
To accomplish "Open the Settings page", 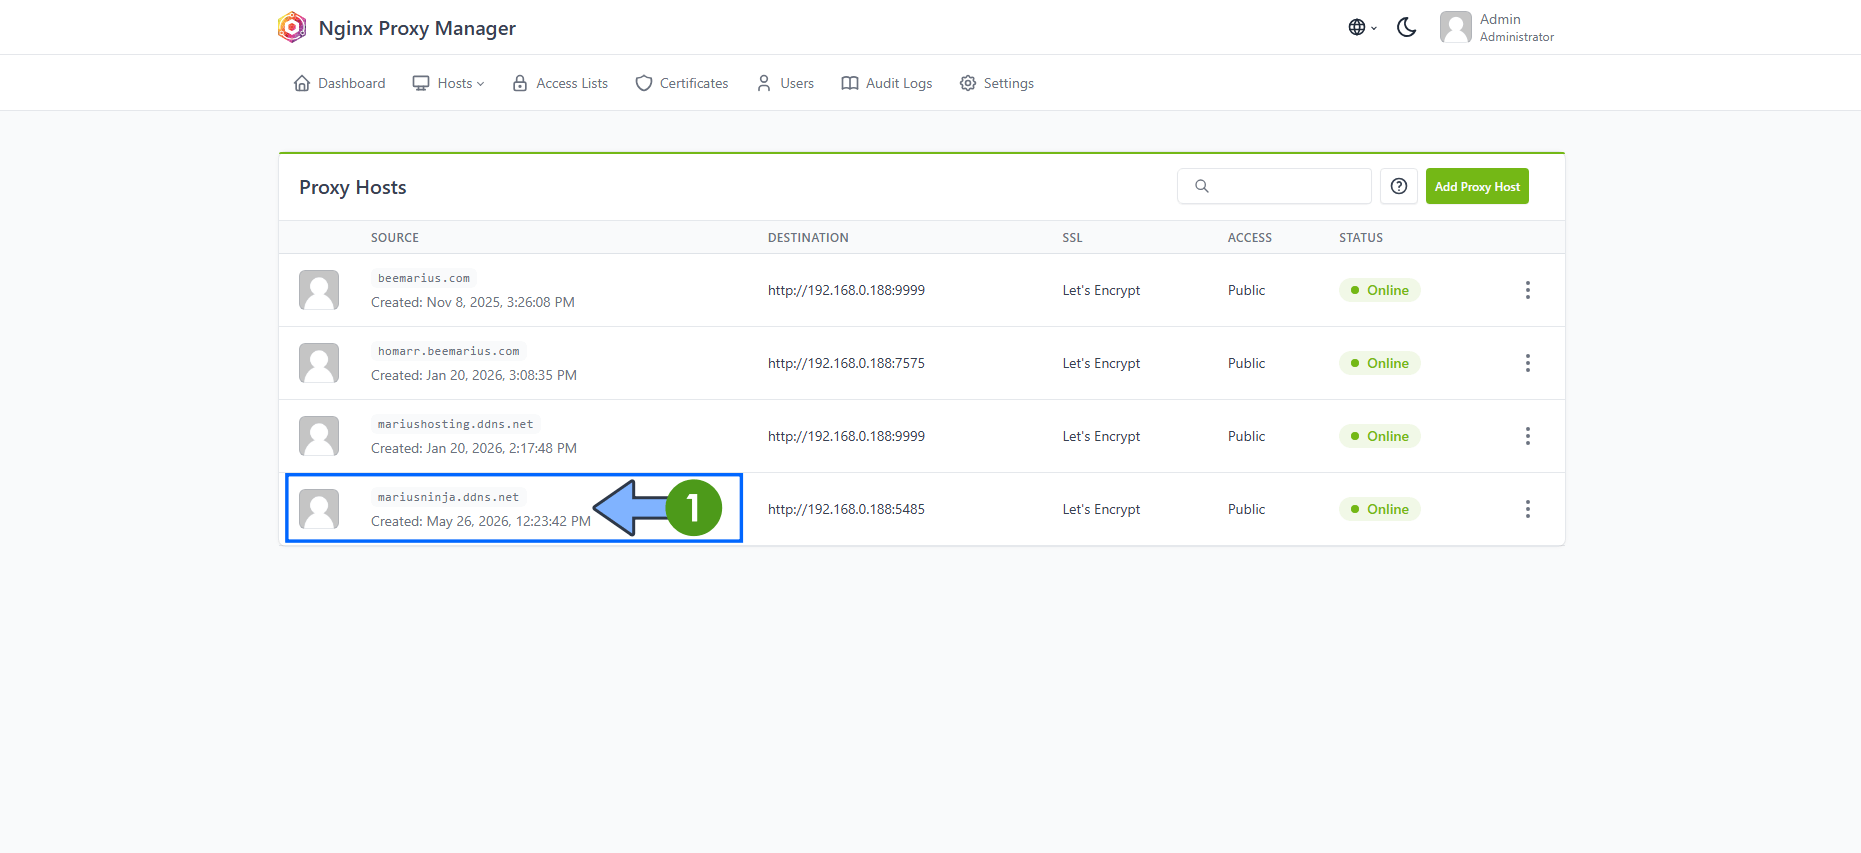I will click(x=997, y=83).
